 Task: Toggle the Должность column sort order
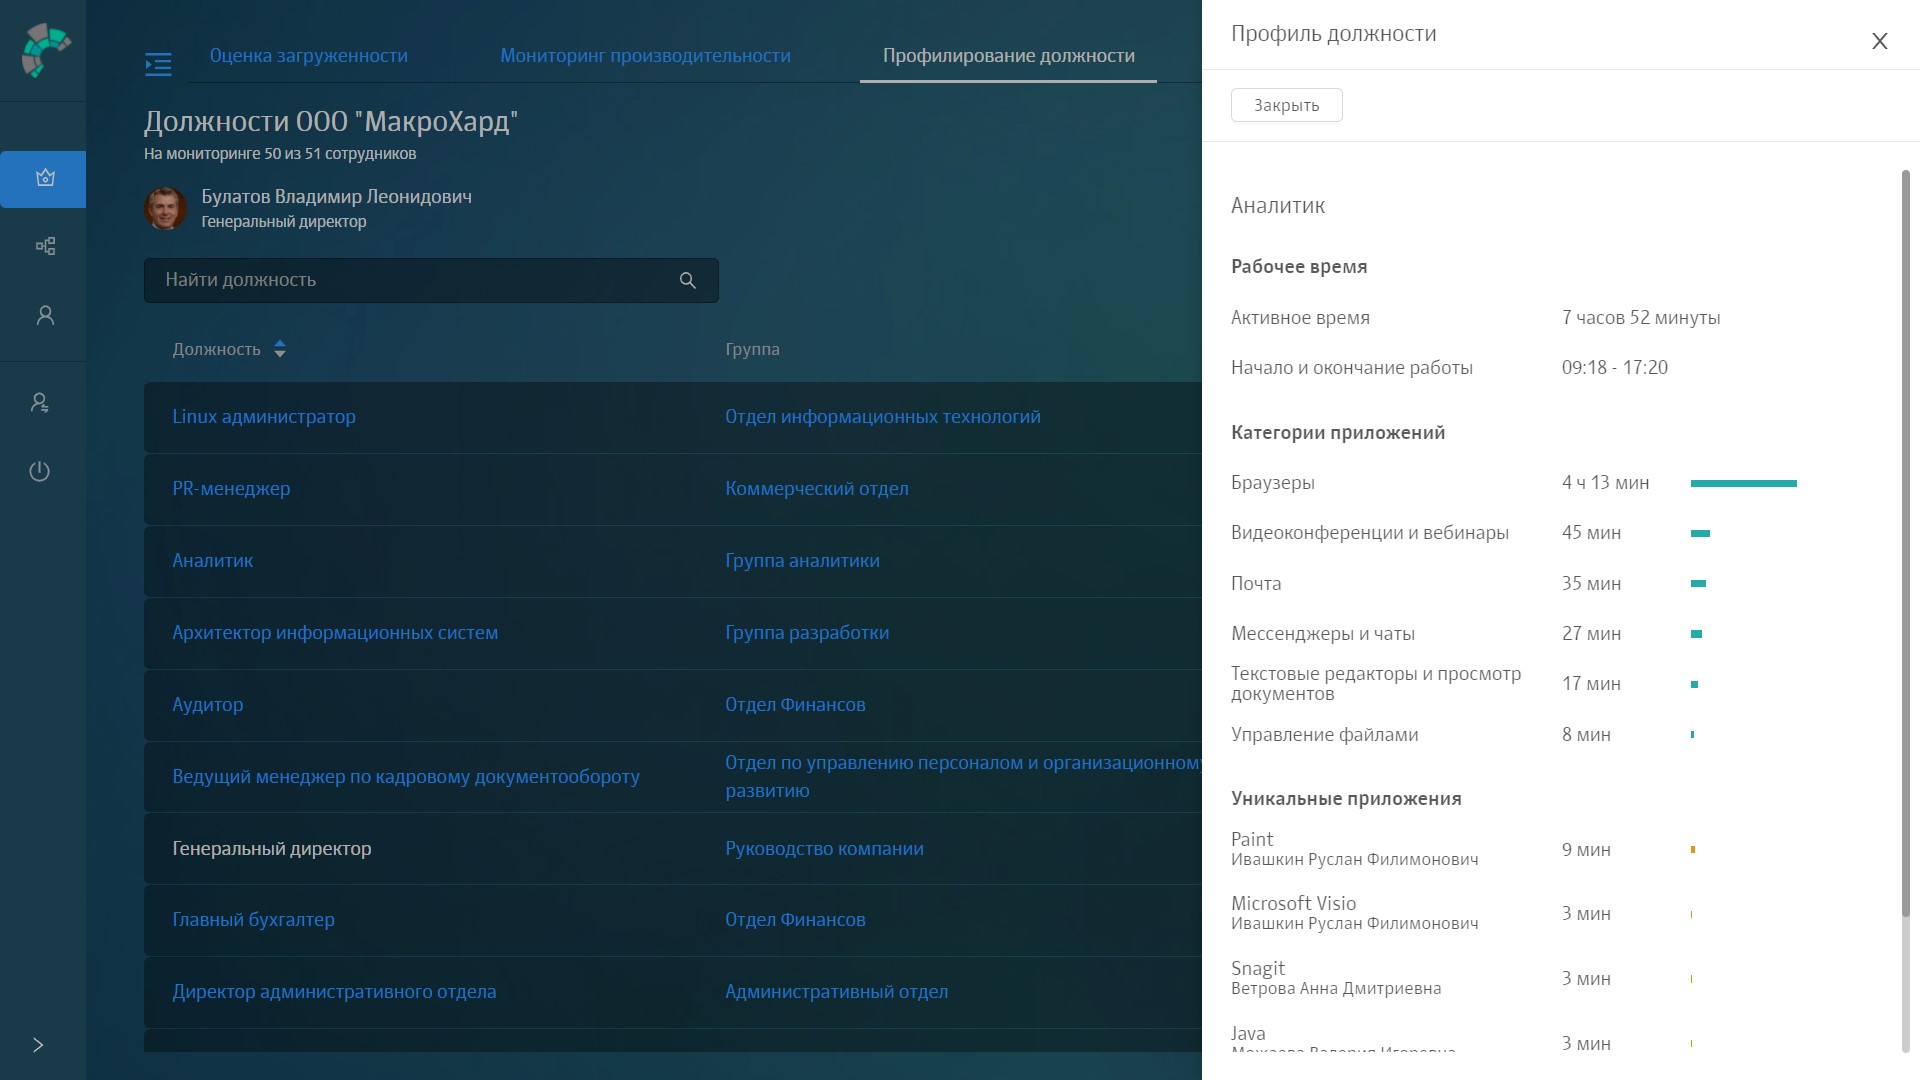(x=280, y=349)
